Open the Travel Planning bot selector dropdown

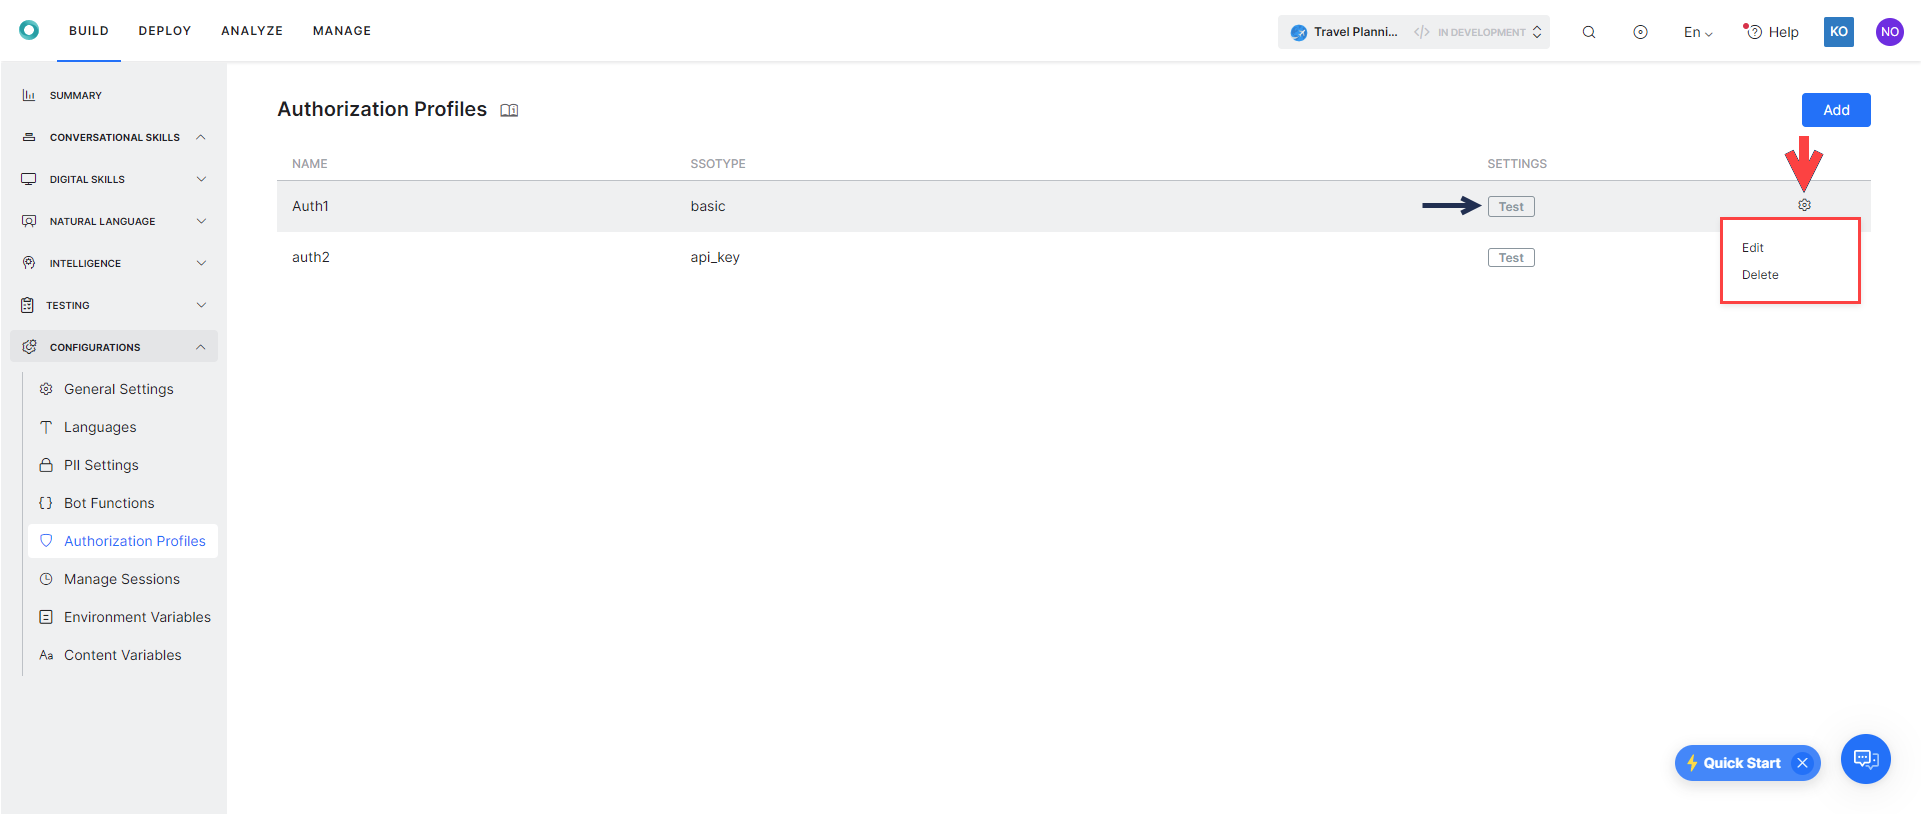pyautogui.click(x=1413, y=32)
